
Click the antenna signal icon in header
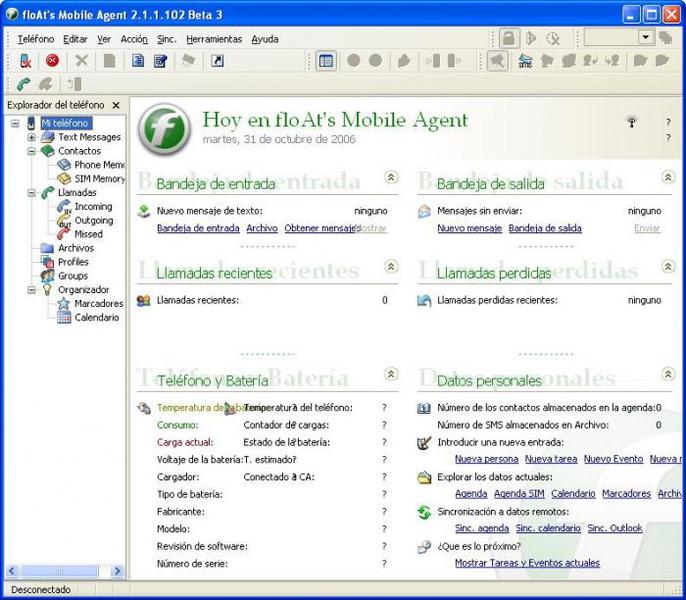(631, 122)
